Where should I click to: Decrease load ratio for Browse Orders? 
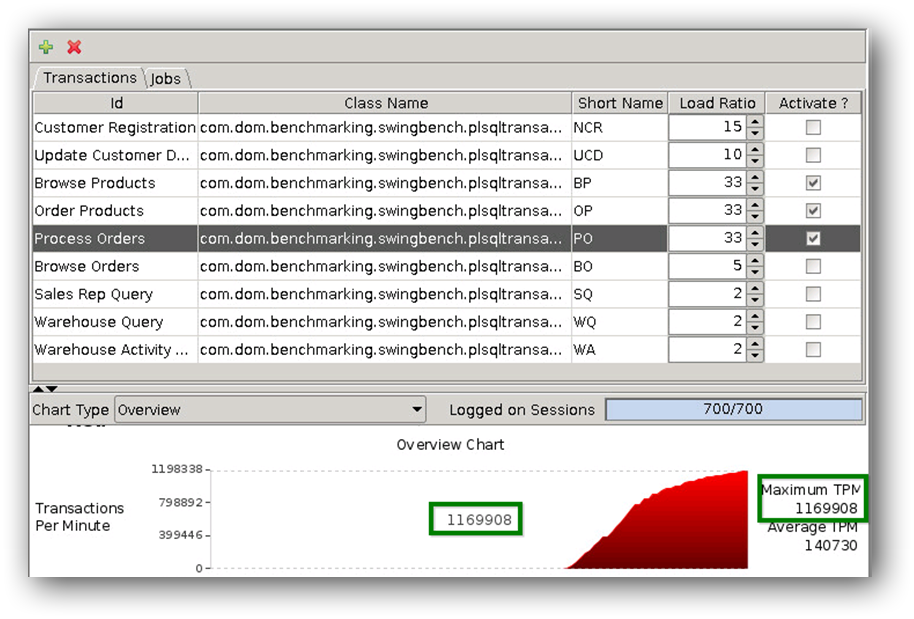755,272
